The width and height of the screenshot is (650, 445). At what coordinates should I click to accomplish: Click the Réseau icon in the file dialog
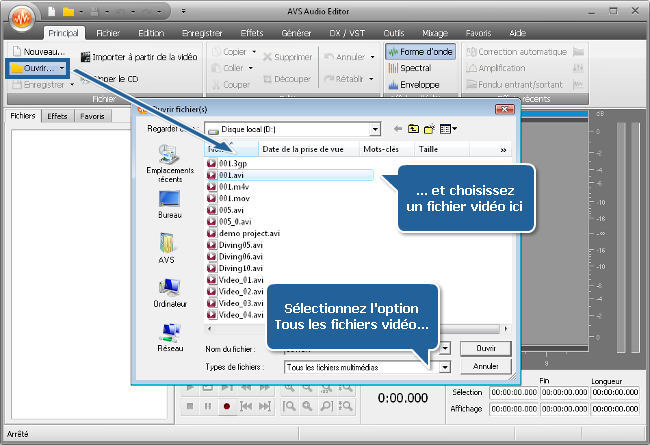click(x=169, y=334)
